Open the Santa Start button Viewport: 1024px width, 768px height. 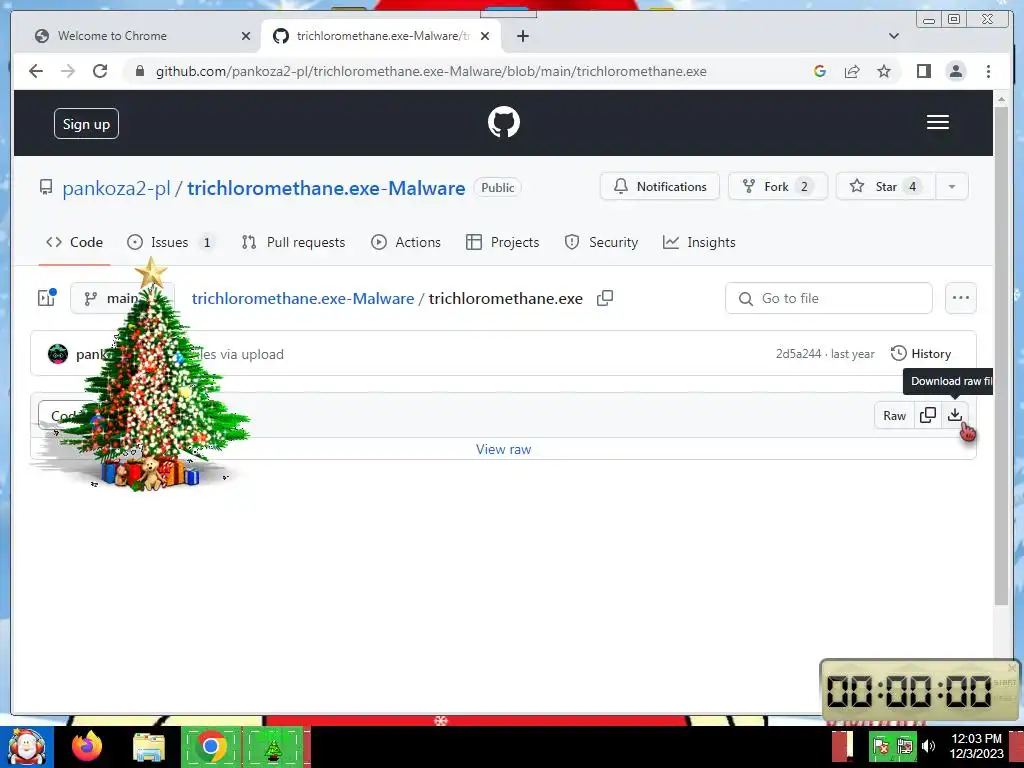[x=26, y=747]
